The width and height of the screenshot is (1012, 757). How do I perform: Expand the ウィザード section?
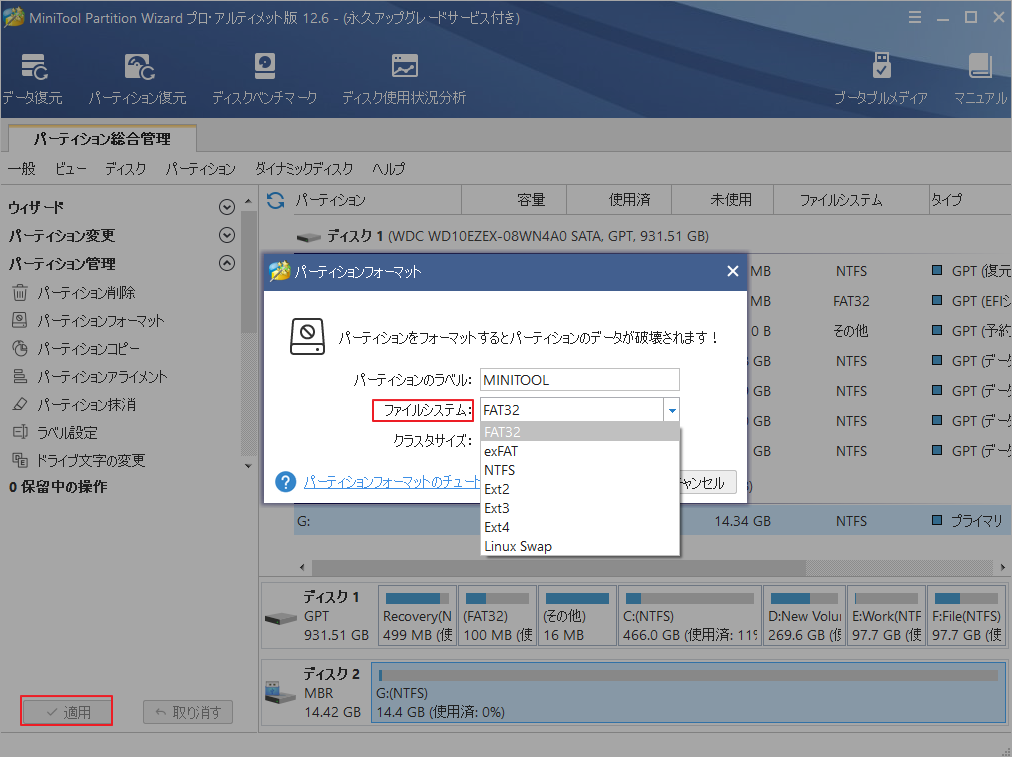tap(227, 207)
